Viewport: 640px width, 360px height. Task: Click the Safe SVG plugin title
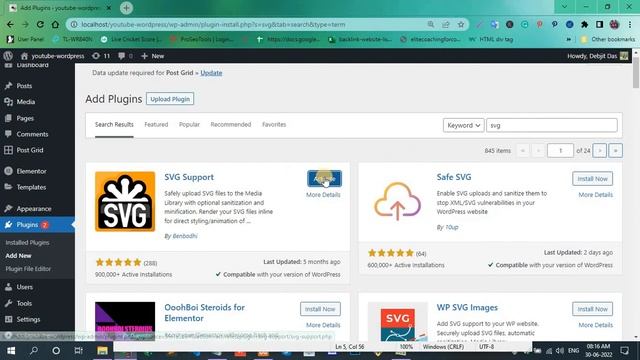(x=454, y=177)
